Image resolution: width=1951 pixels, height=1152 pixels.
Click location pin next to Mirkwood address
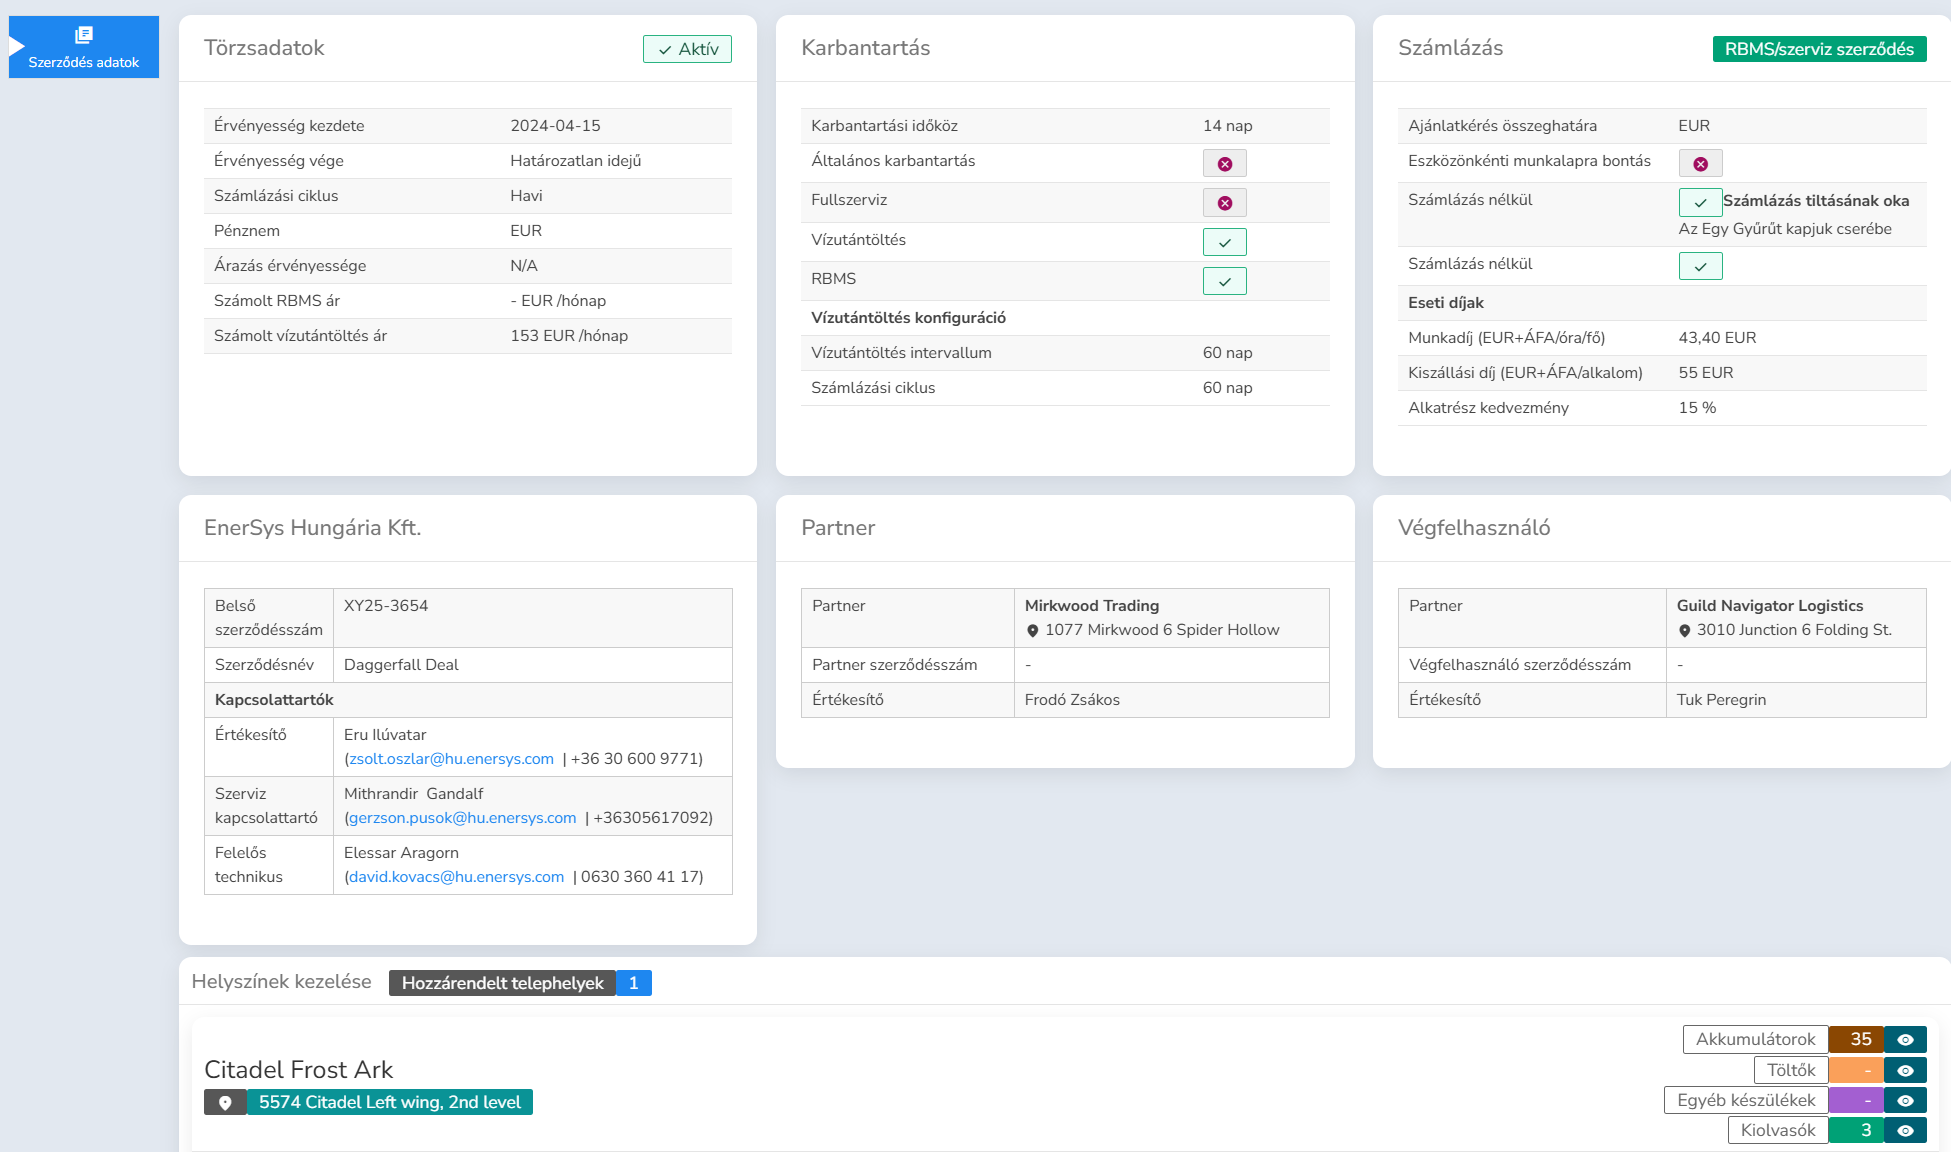click(x=1033, y=631)
